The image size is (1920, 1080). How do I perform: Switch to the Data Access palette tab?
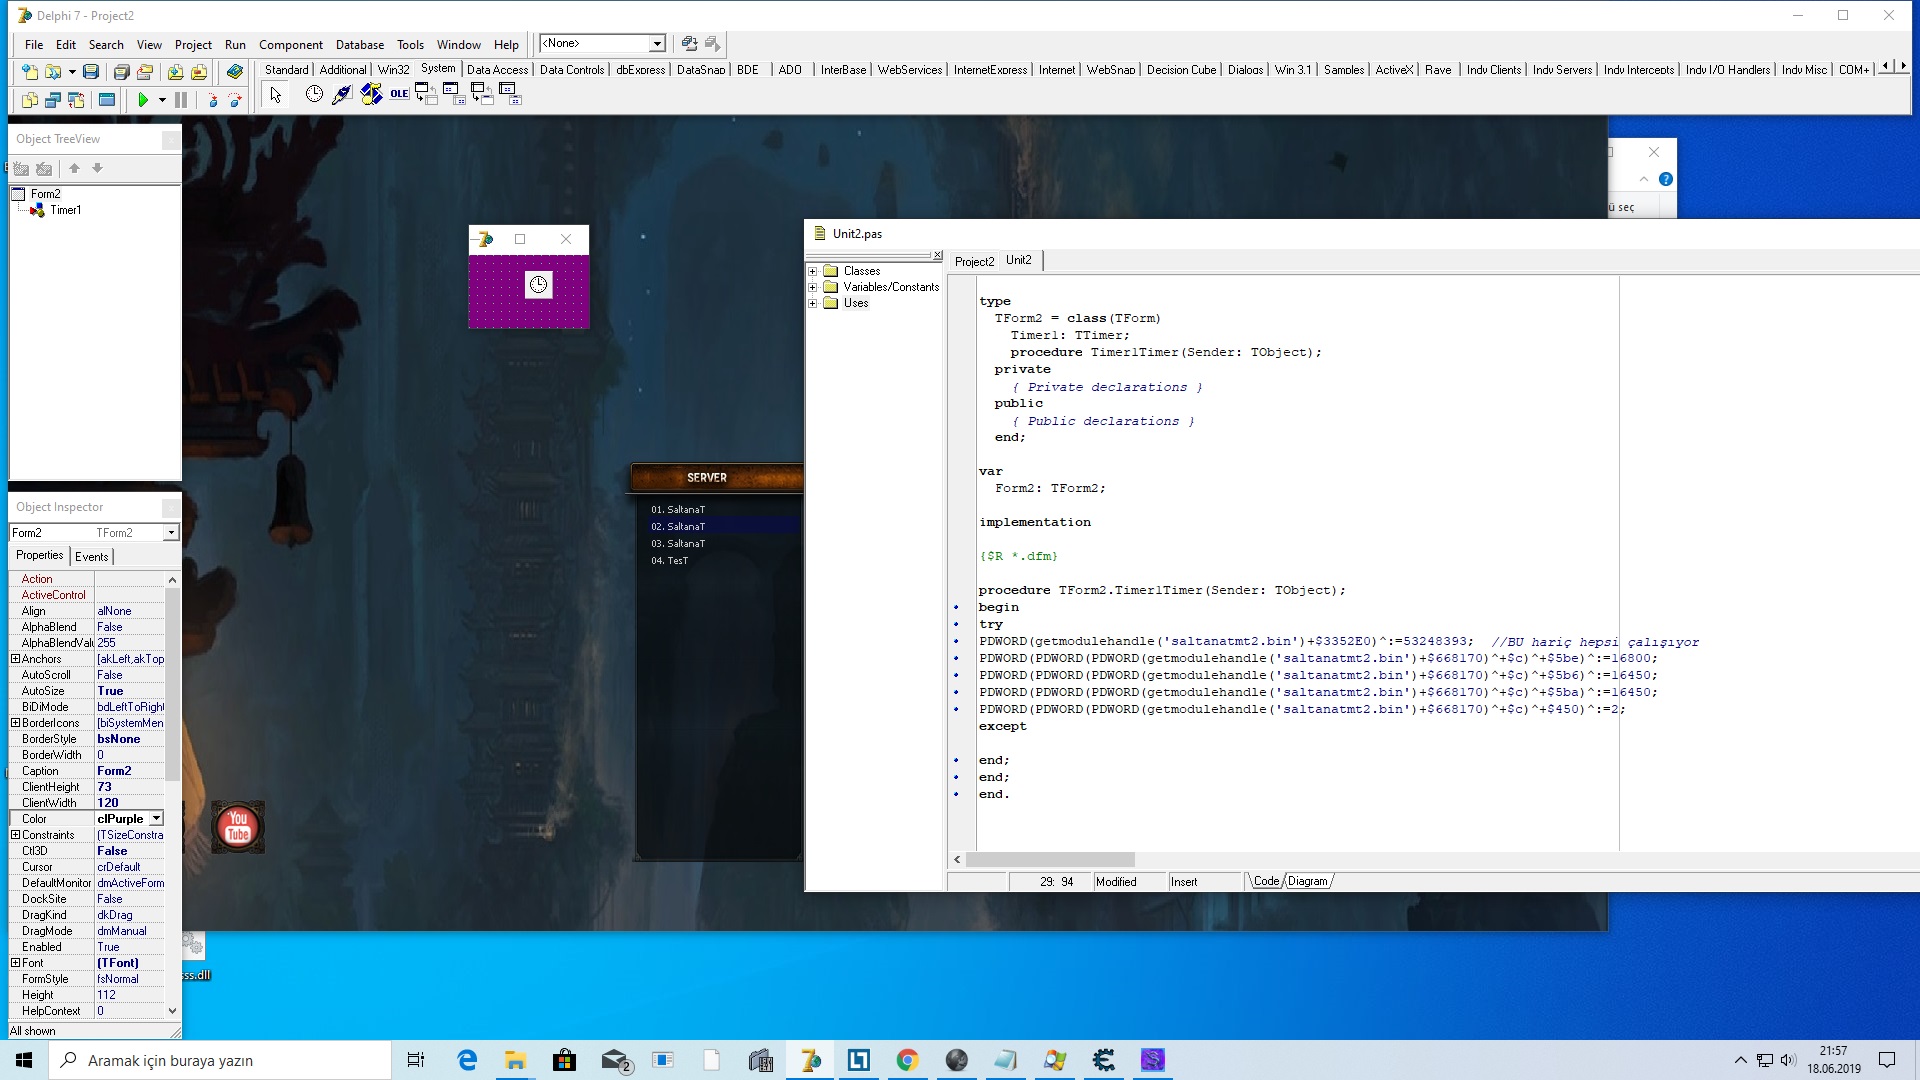click(497, 70)
